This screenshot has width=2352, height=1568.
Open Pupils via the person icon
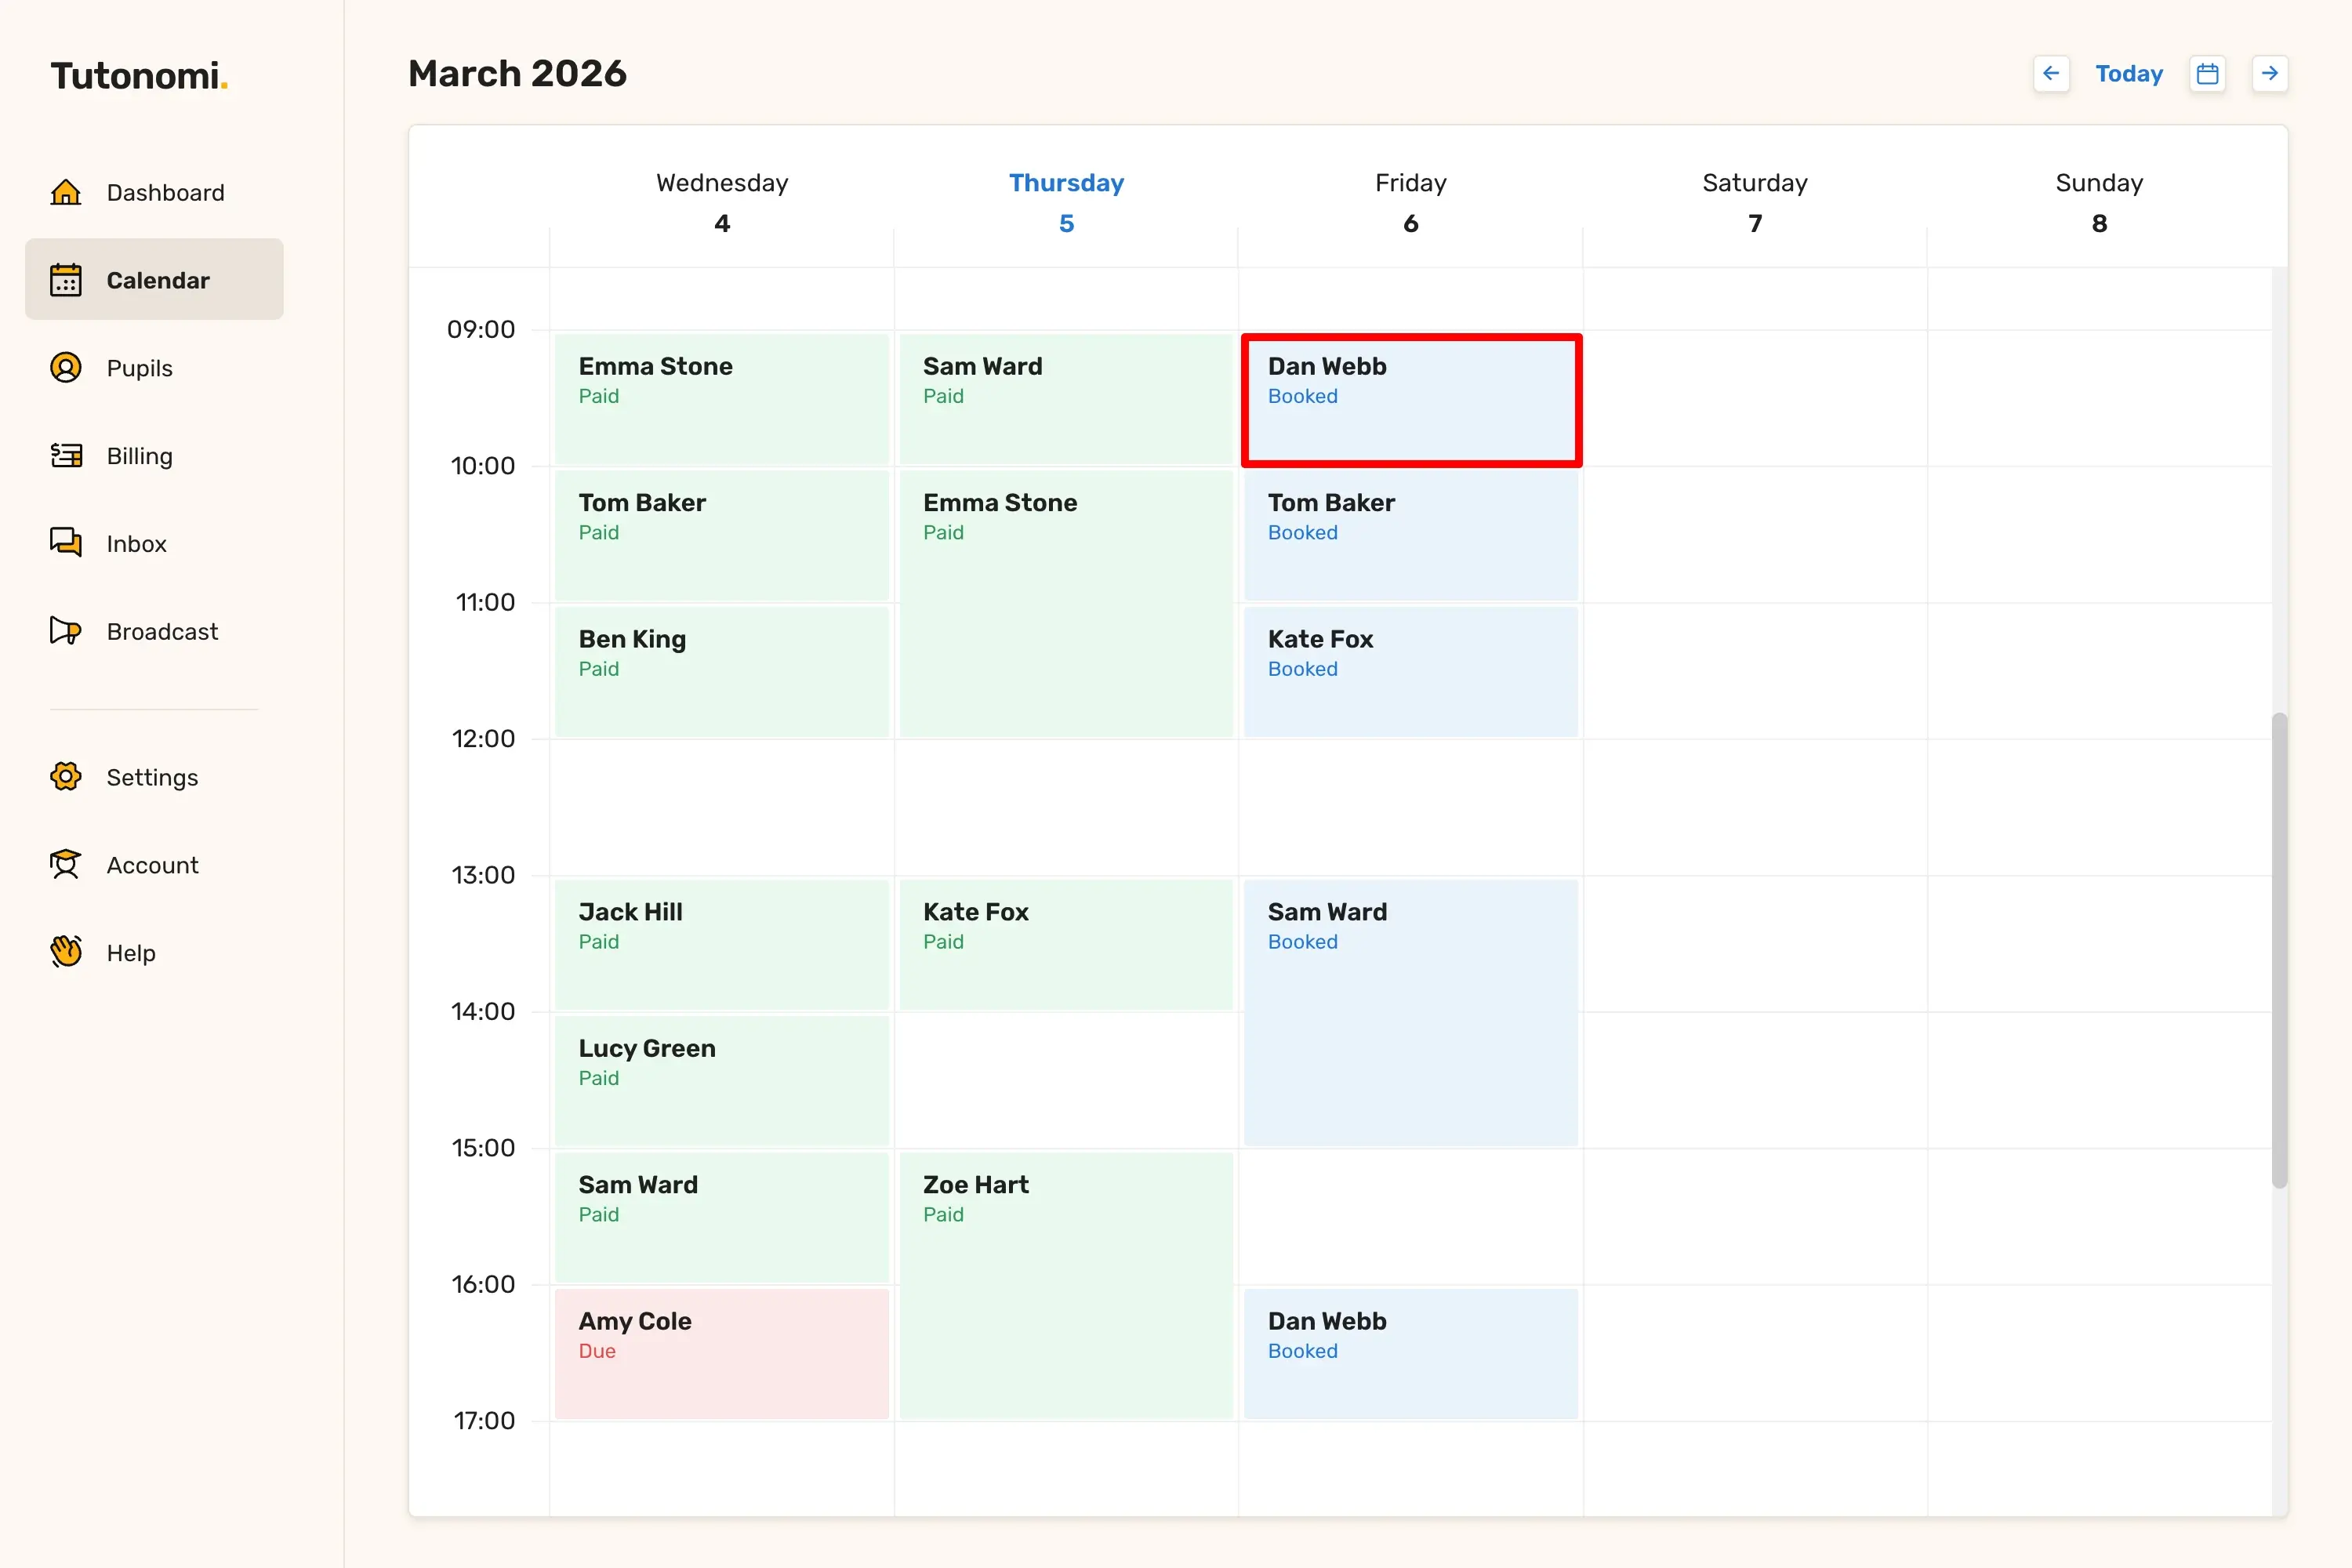pyautogui.click(x=66, y=368)
